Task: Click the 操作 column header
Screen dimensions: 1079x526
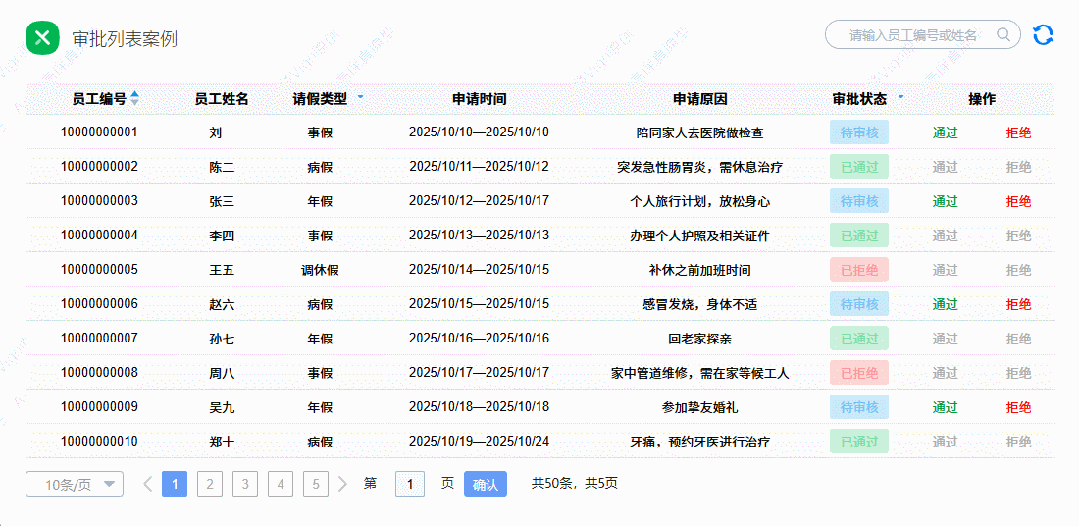Action: [x=982, y=99]
